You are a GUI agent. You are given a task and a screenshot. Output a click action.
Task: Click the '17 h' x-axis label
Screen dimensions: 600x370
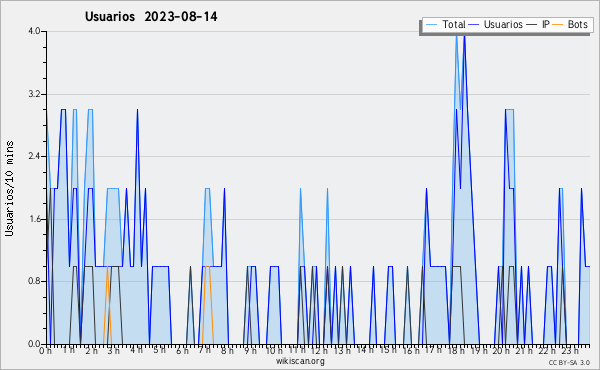coord(433,350)
